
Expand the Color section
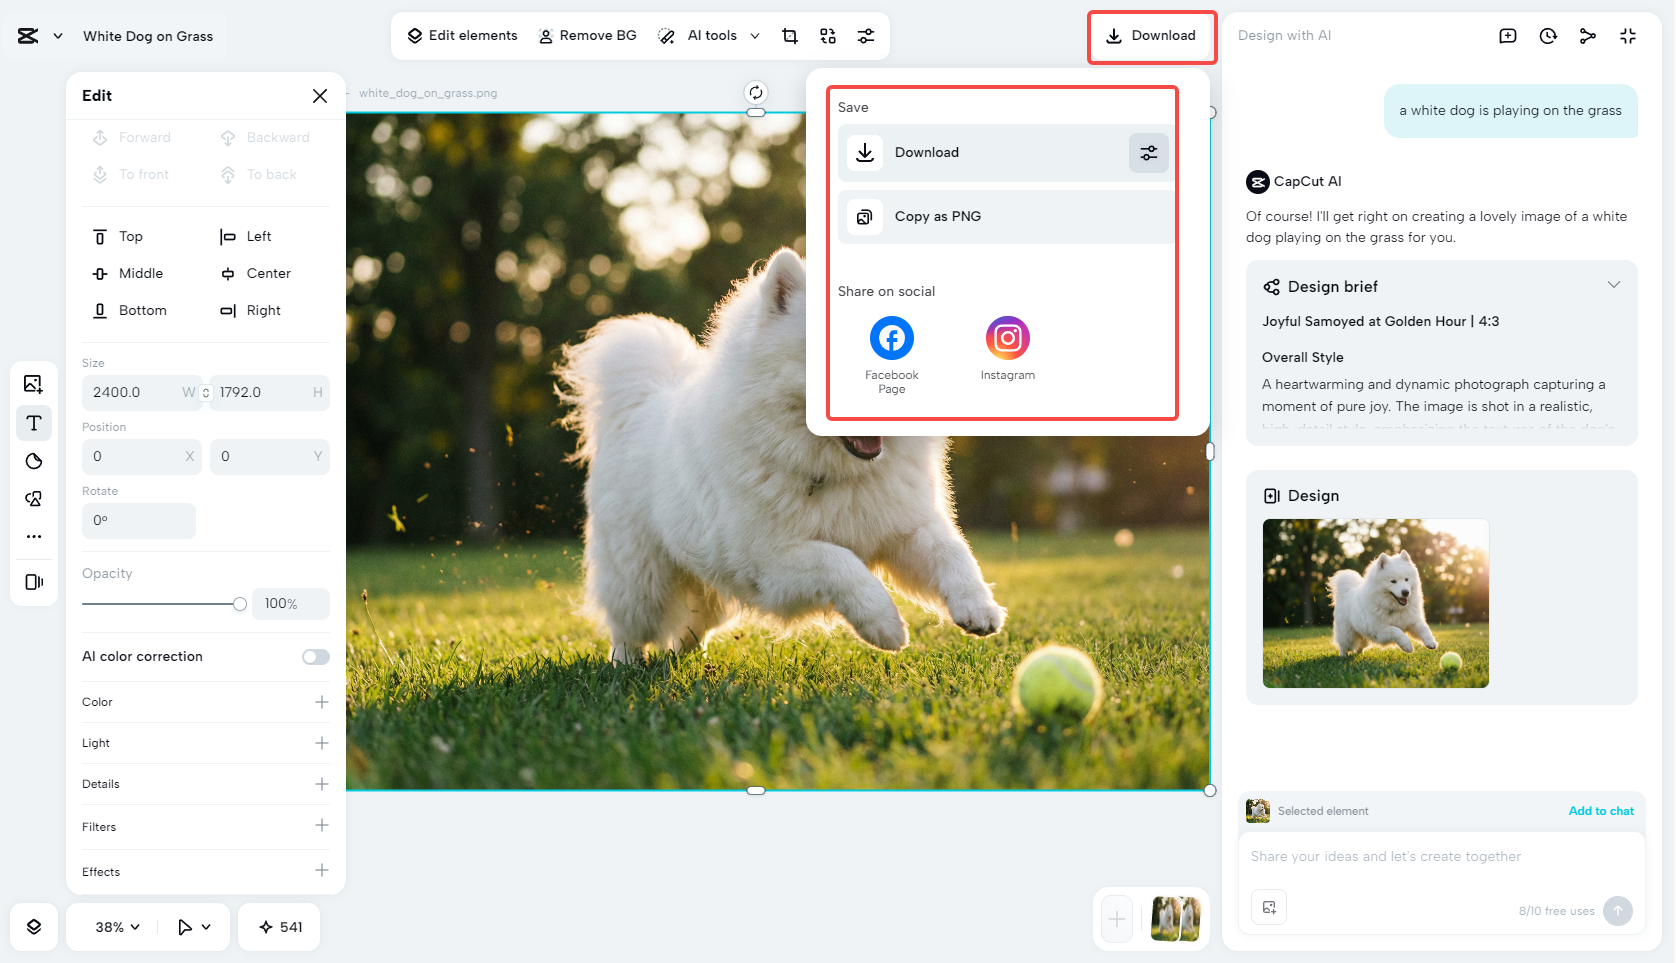click(322, 702)
